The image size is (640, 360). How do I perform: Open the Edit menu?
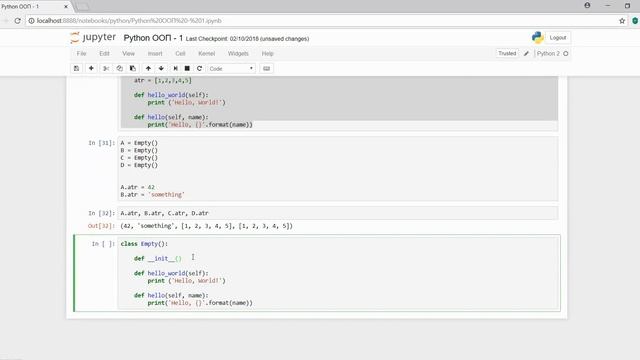click(x=104, y=53)
